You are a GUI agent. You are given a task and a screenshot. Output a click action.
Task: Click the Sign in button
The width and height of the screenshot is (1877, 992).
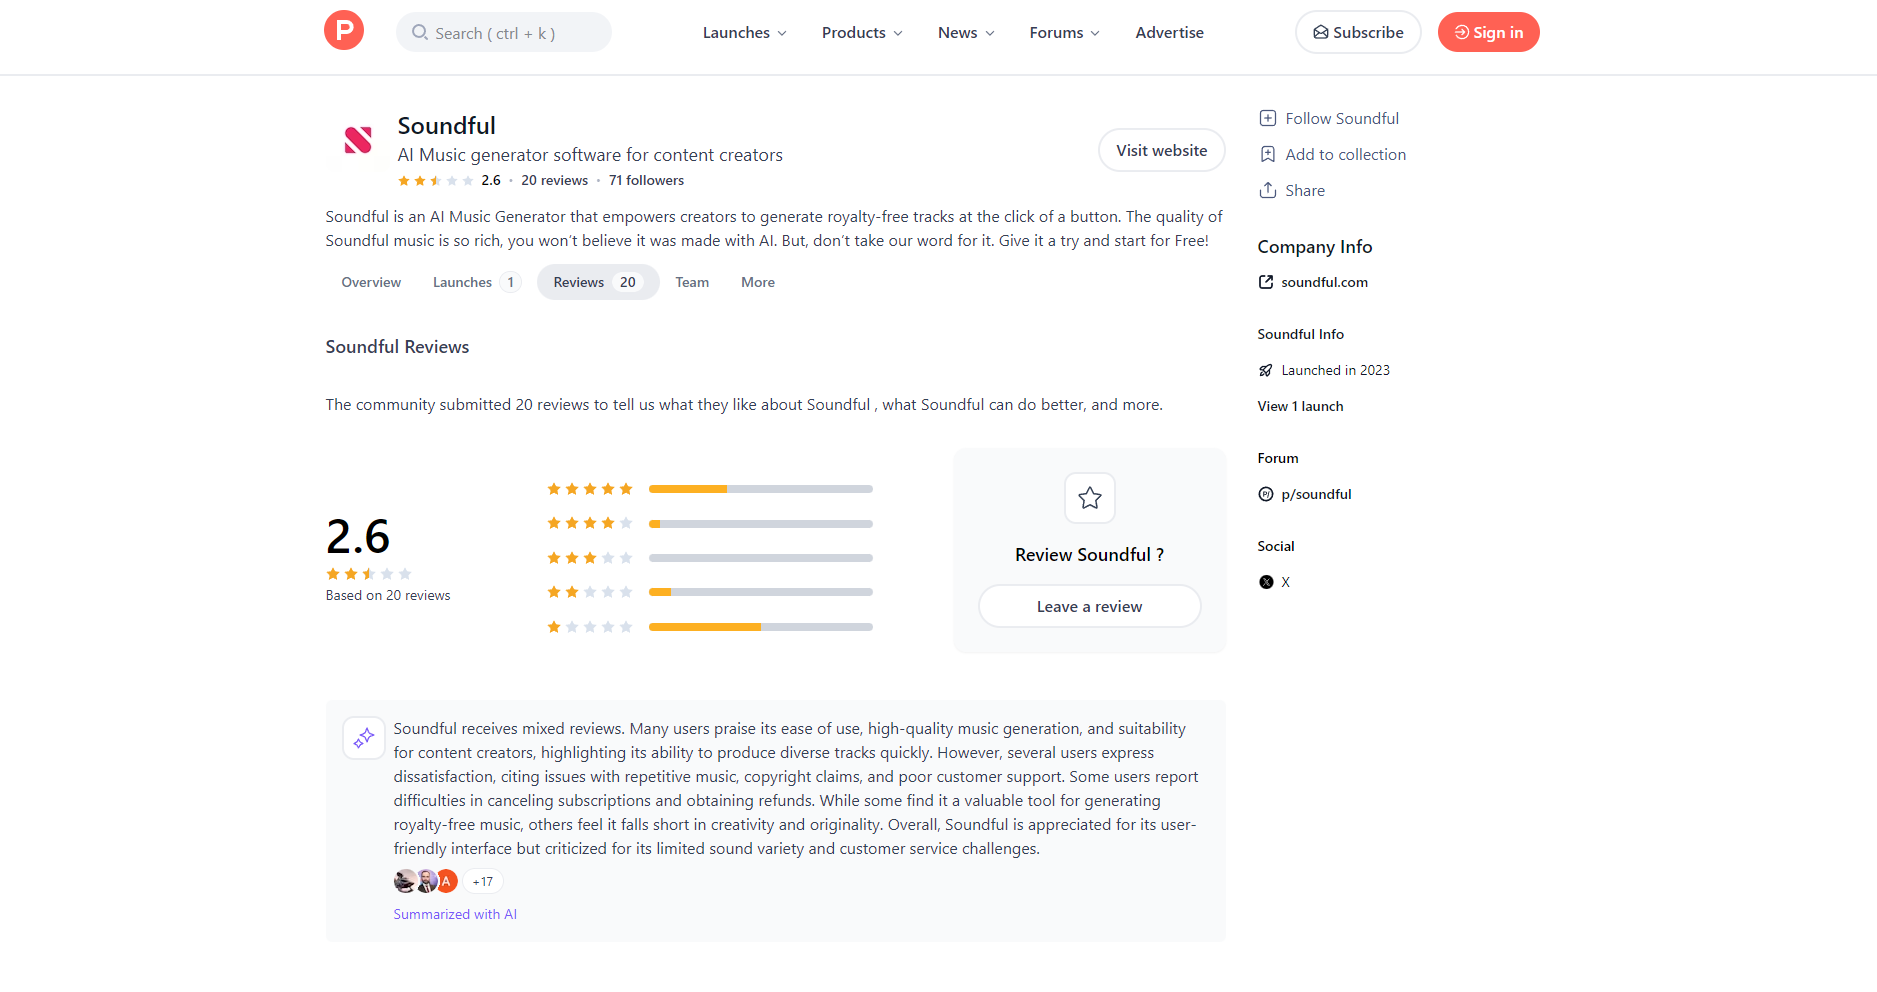1488,33
